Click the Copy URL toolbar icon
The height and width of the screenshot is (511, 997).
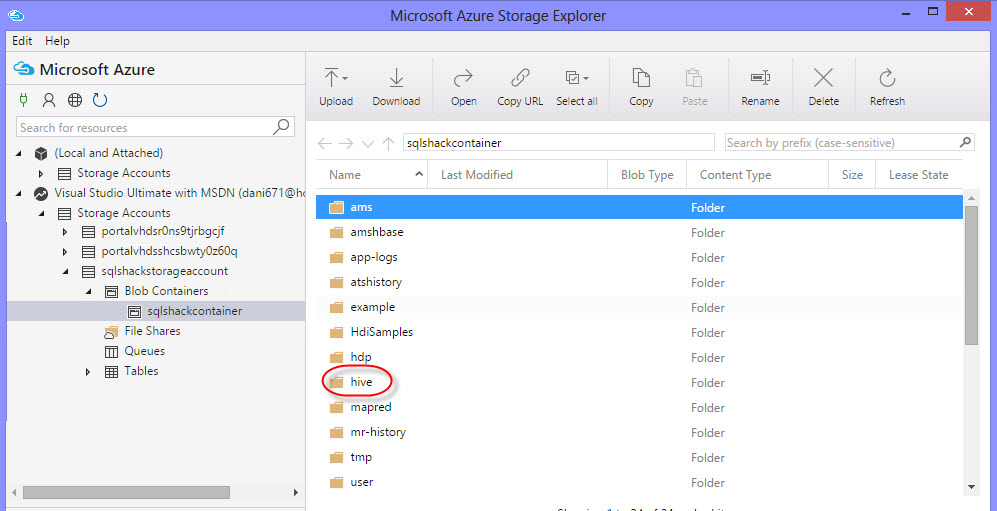520,79
